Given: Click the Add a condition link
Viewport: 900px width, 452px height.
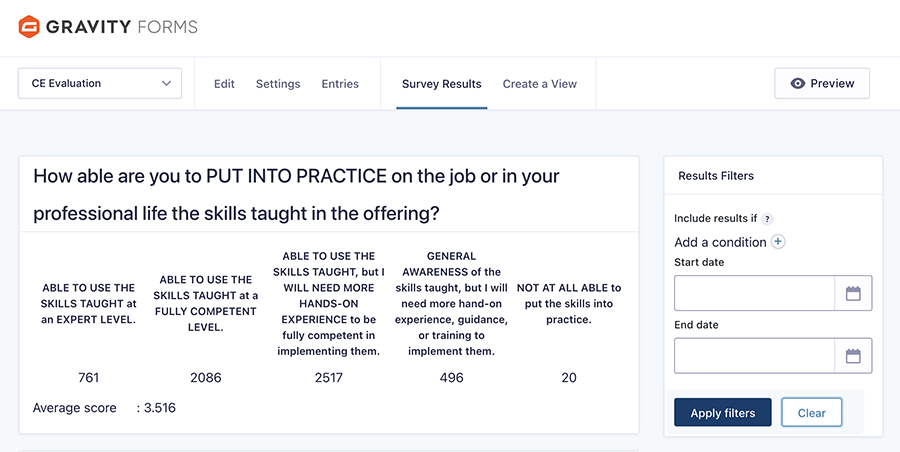Looking at the screenshot, I should point(720,242).
